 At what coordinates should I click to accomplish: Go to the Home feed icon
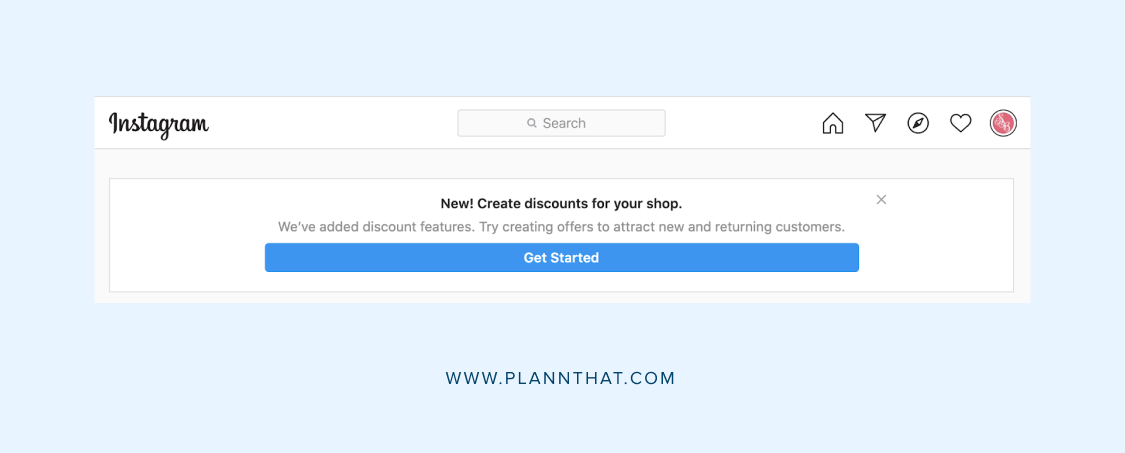[832, 123]
